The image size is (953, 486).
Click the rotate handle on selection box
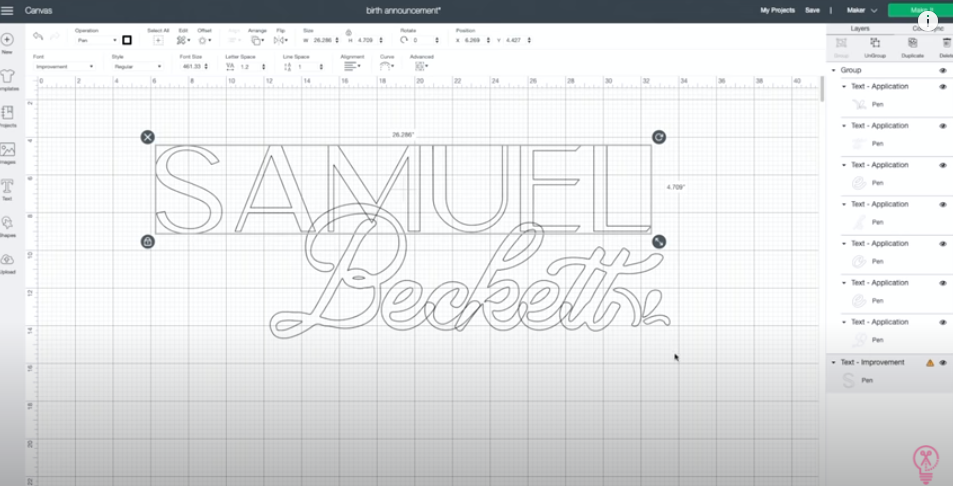659,137
